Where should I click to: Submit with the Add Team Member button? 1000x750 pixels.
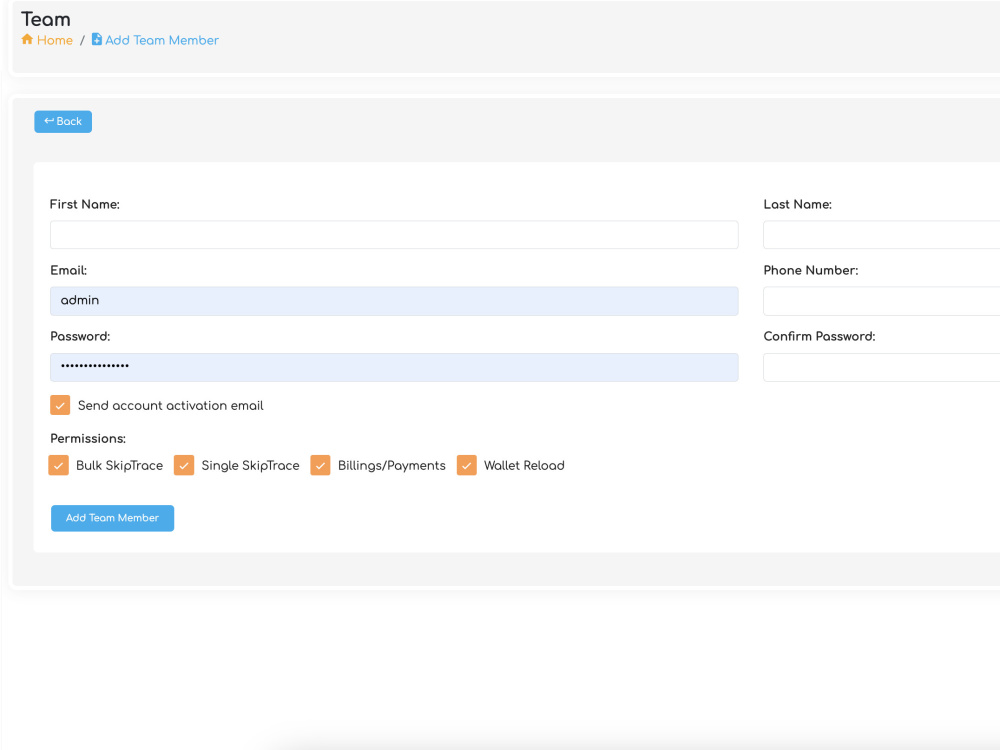[112, 518]
